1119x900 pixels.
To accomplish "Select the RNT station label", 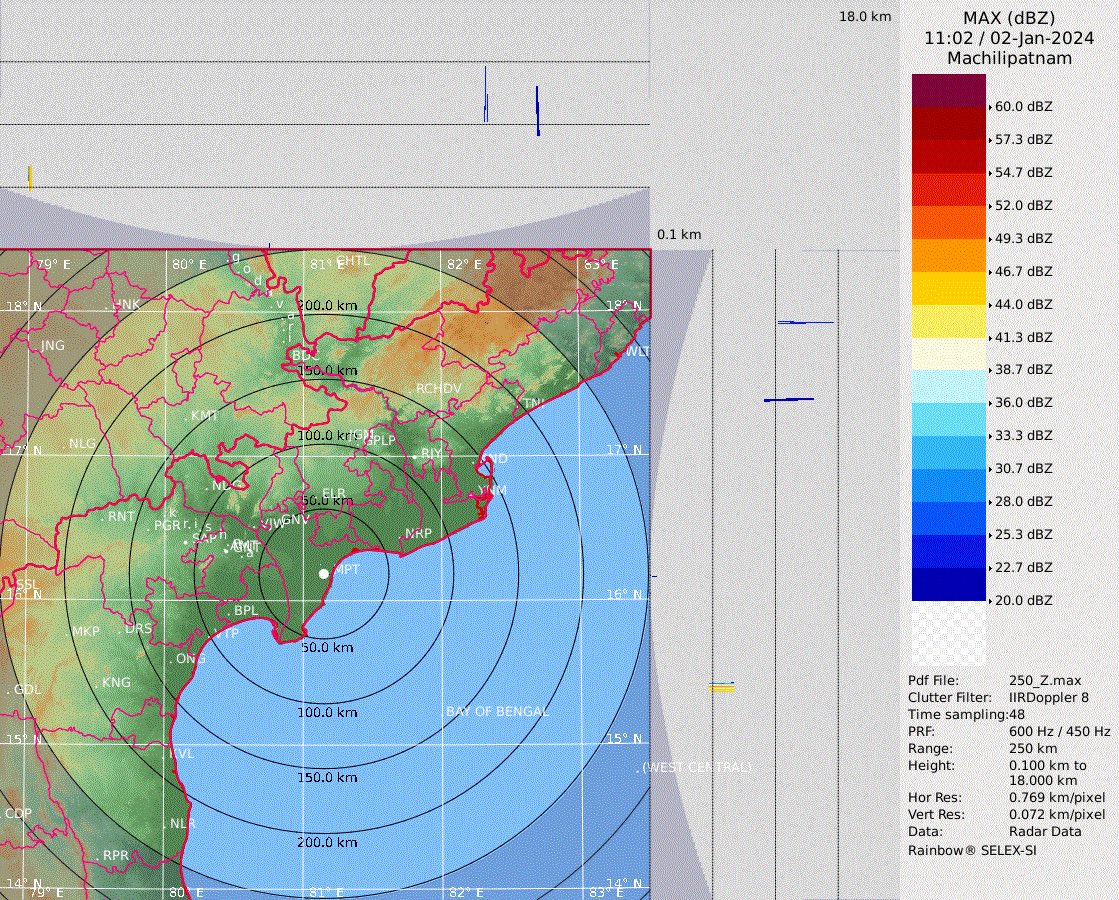I will tap(121, 516).
